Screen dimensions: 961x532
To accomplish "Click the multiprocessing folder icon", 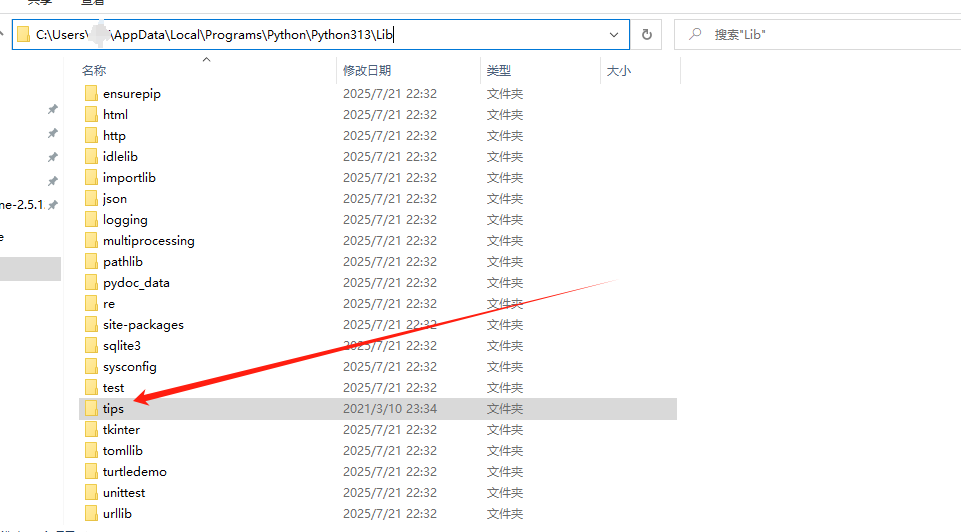I will (x=91, y=240).
